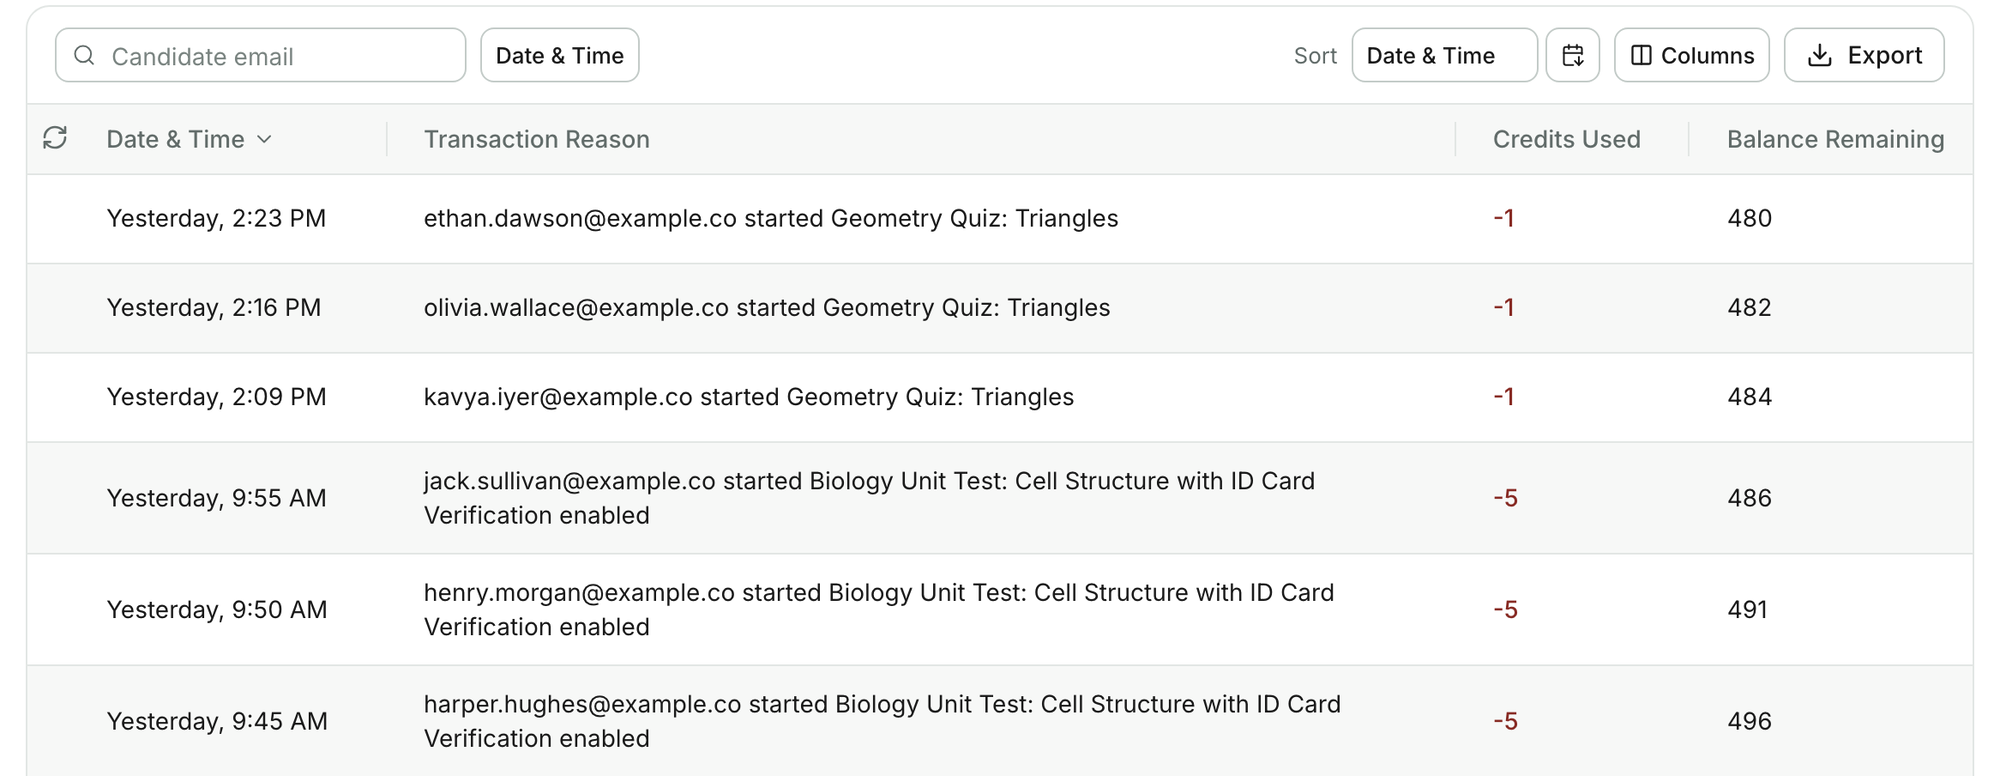The image size is (2000, 776).
Task: Click the Credits Used column header
Action: pyautogui.click(x=1566, y=139)
